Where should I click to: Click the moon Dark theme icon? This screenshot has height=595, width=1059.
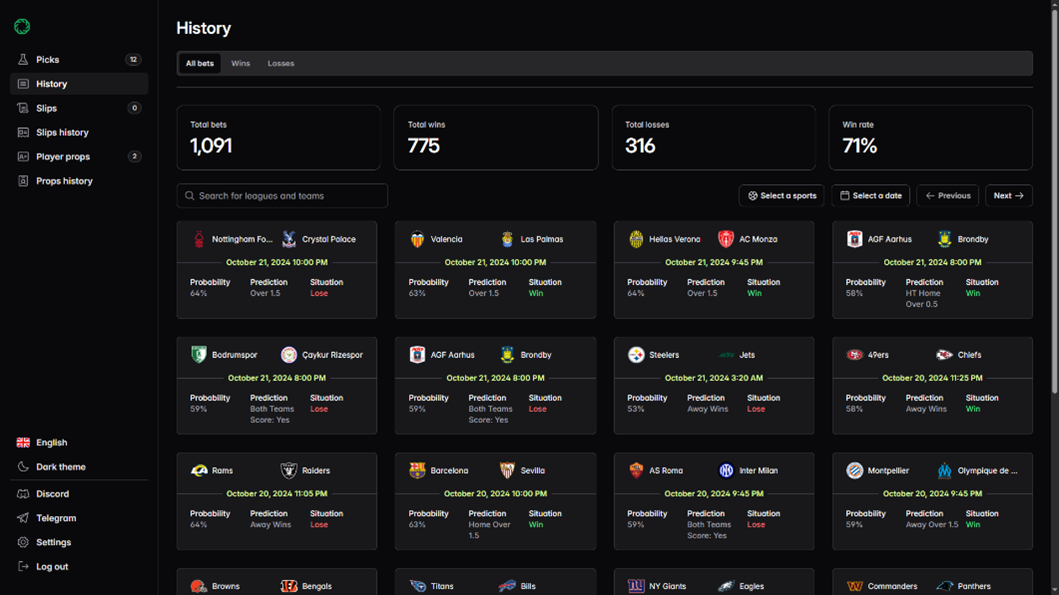[x=23, y=467]
